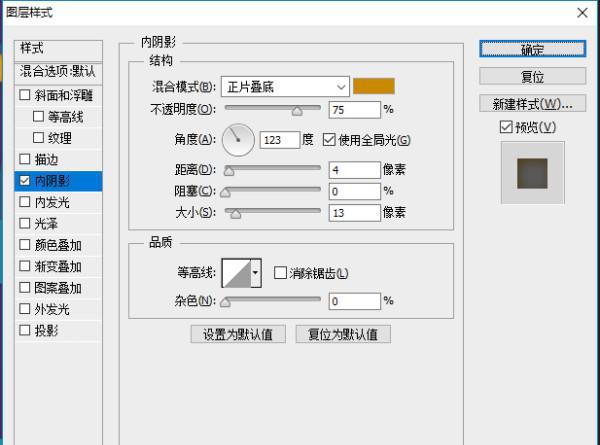Viewport: 600px width, 445px height.
Task: Click the 阻塞 slider handle
Action: pos(225,192)
